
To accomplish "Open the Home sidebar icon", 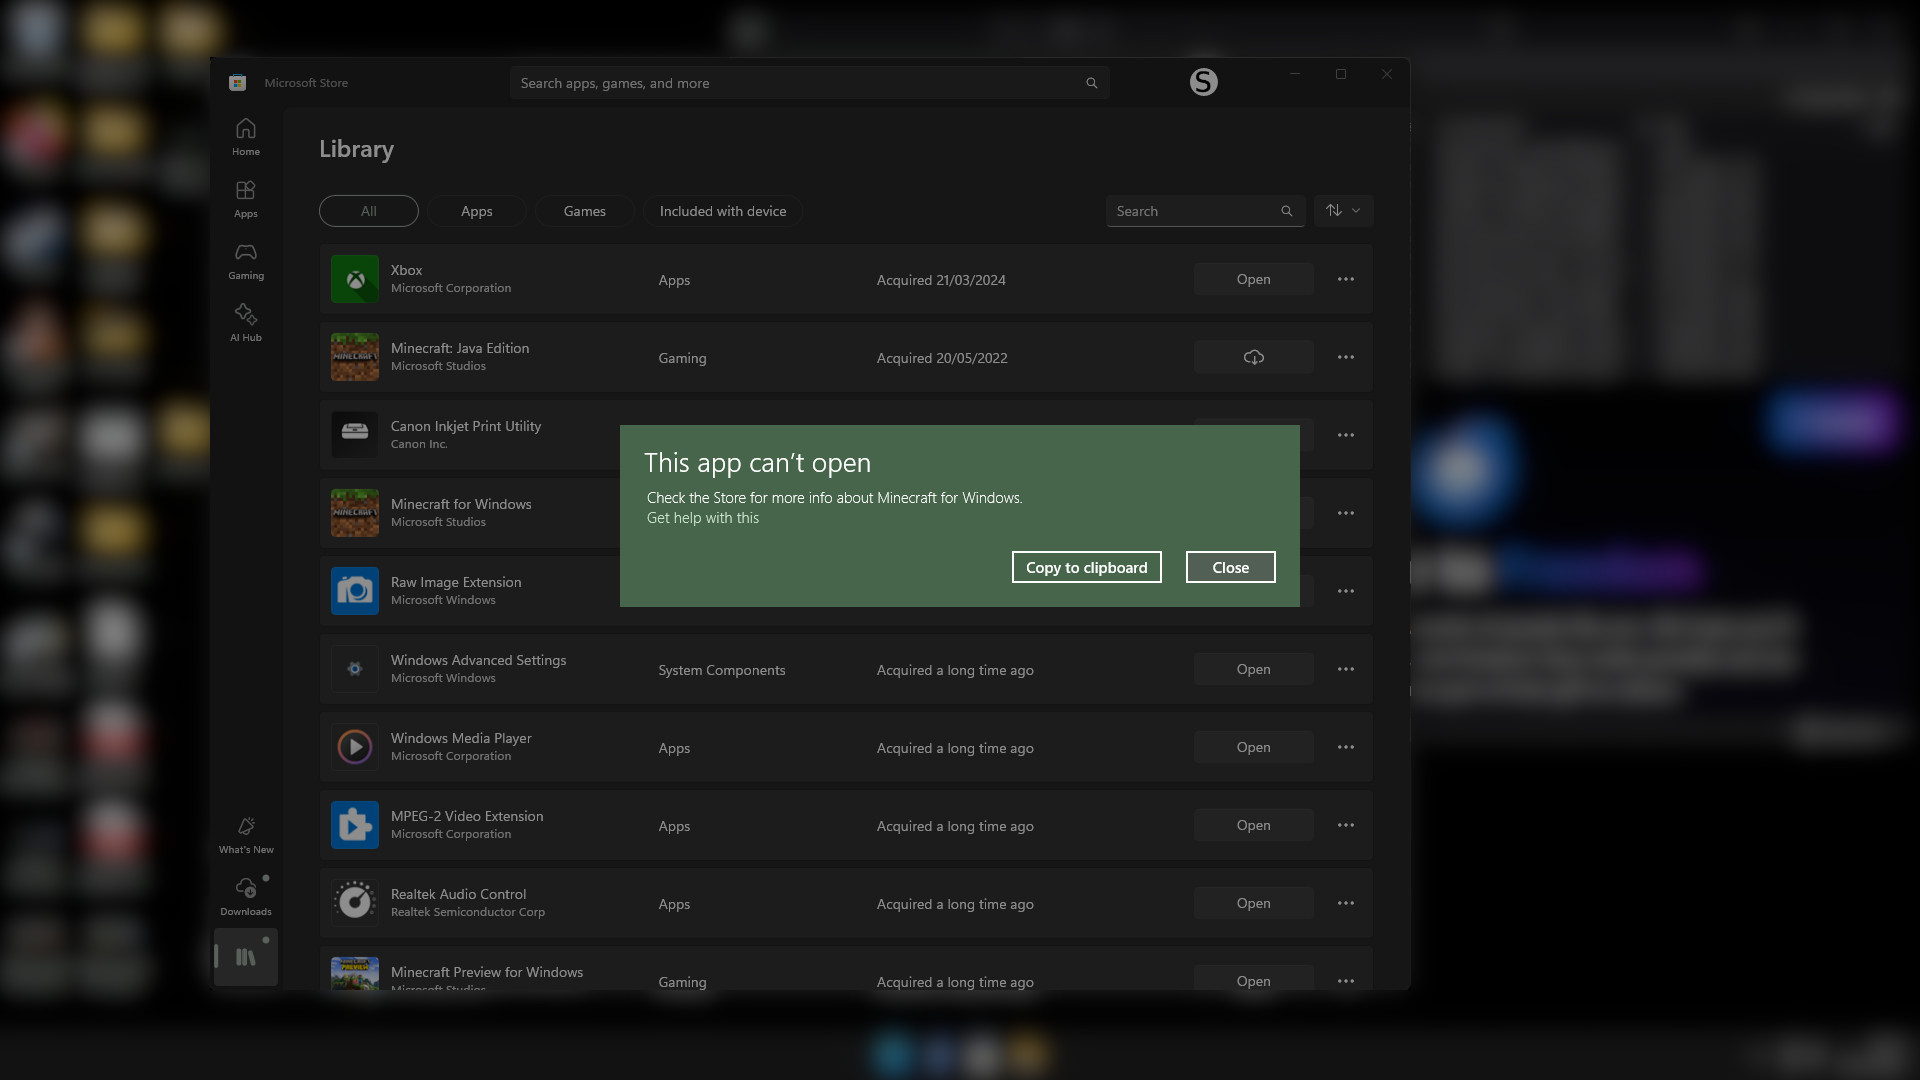I will [245, 137].
